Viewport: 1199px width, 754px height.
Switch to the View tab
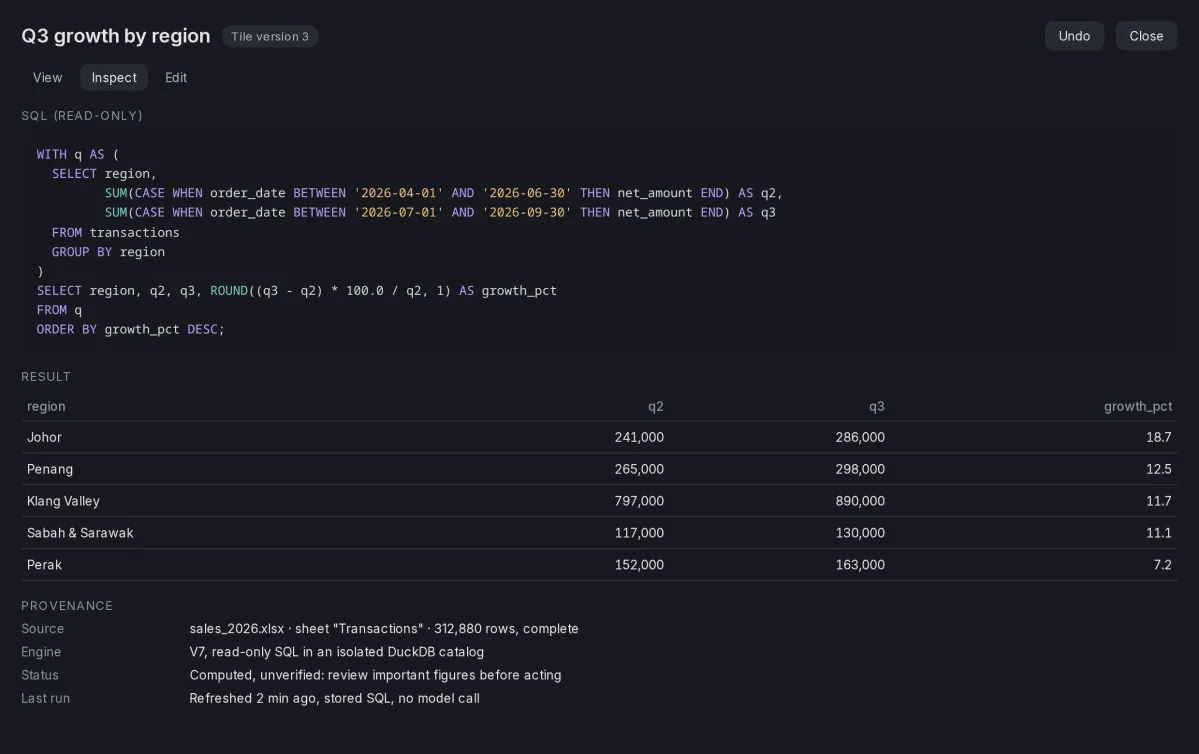point(47,77)
